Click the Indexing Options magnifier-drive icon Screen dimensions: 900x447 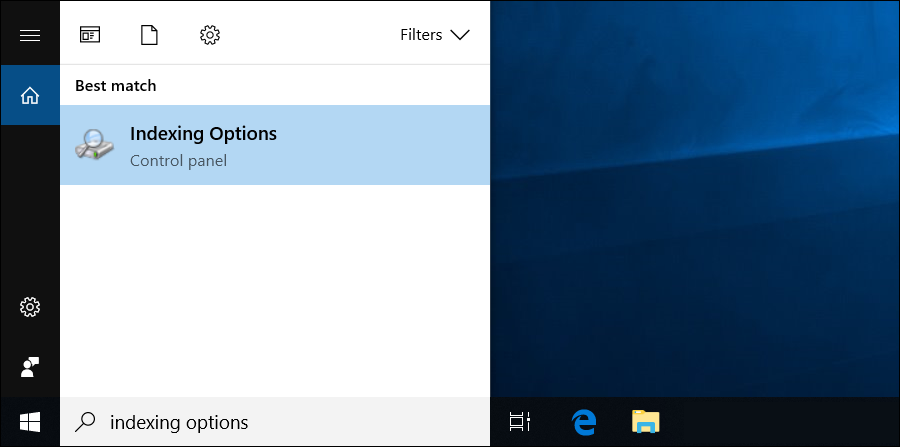click(95, 145)
